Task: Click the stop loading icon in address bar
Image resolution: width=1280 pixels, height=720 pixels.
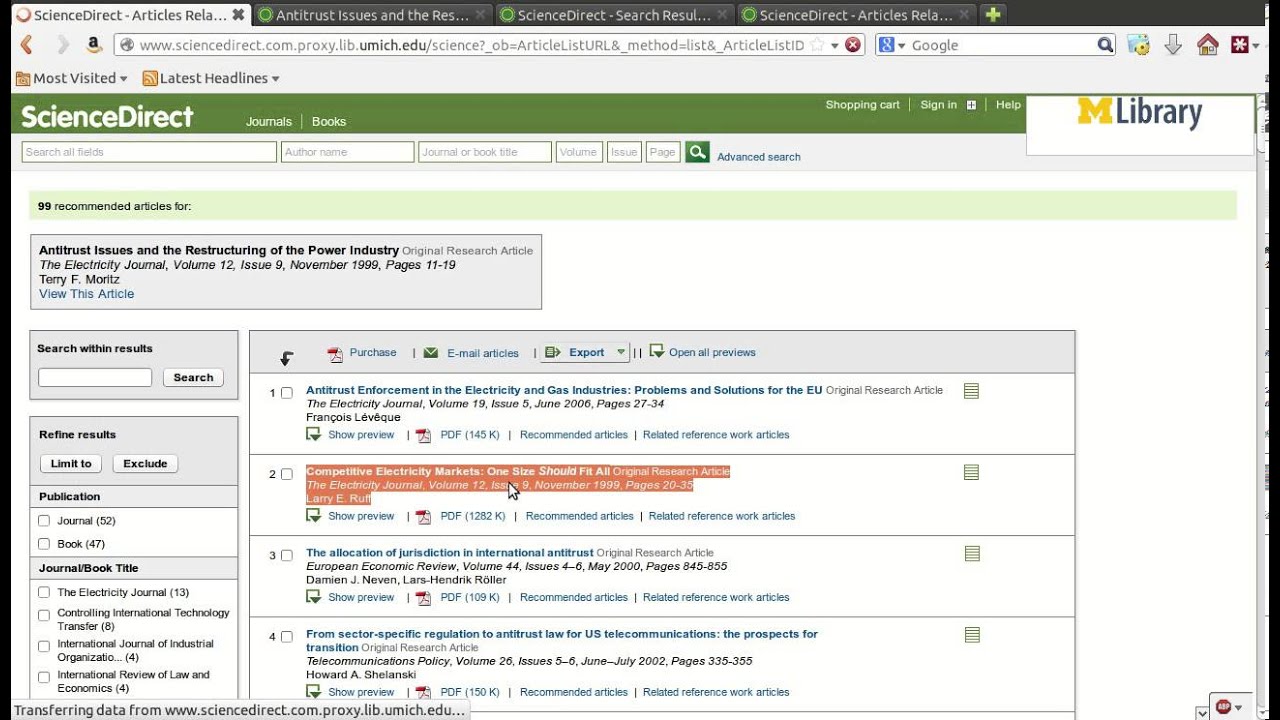Action: pyautogui.click(x=853, y=45)
